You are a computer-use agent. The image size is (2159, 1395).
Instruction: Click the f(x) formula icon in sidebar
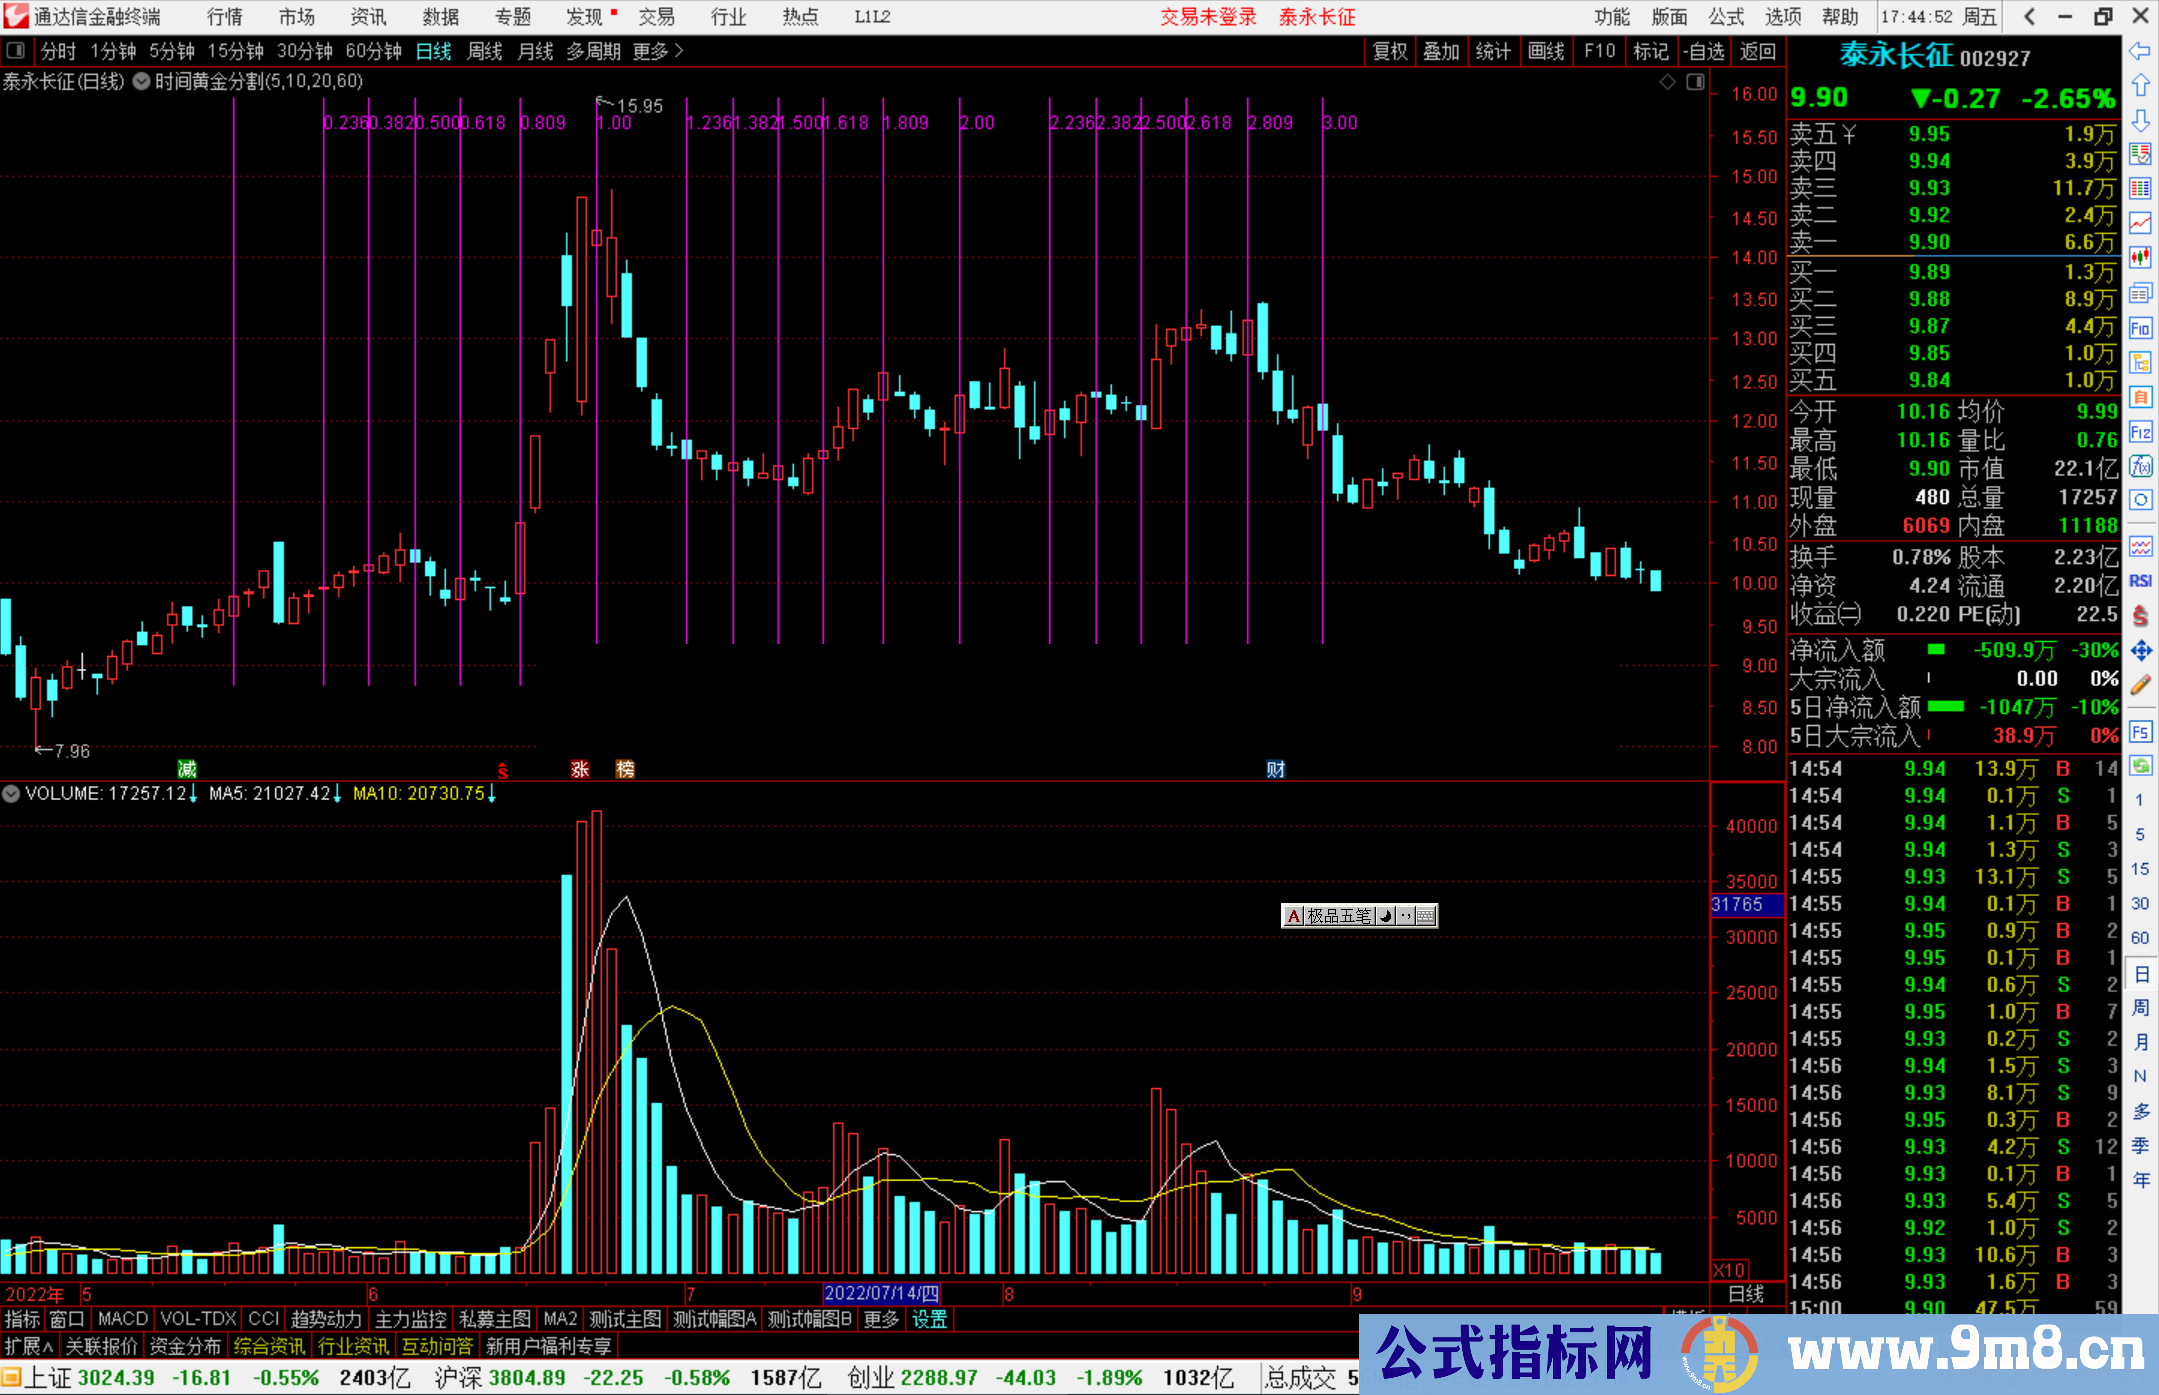(x=2140, y=467)
